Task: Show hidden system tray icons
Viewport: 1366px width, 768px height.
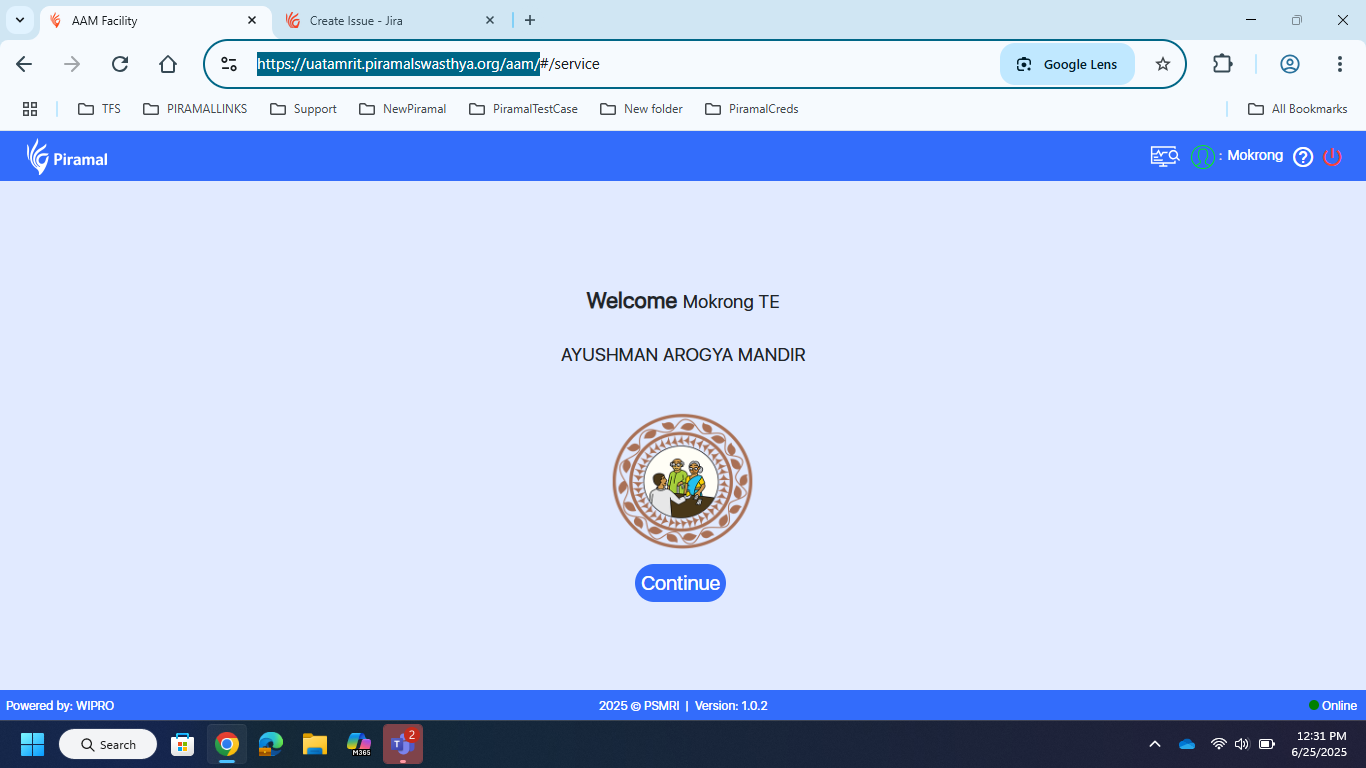Action: point(1155,744)
